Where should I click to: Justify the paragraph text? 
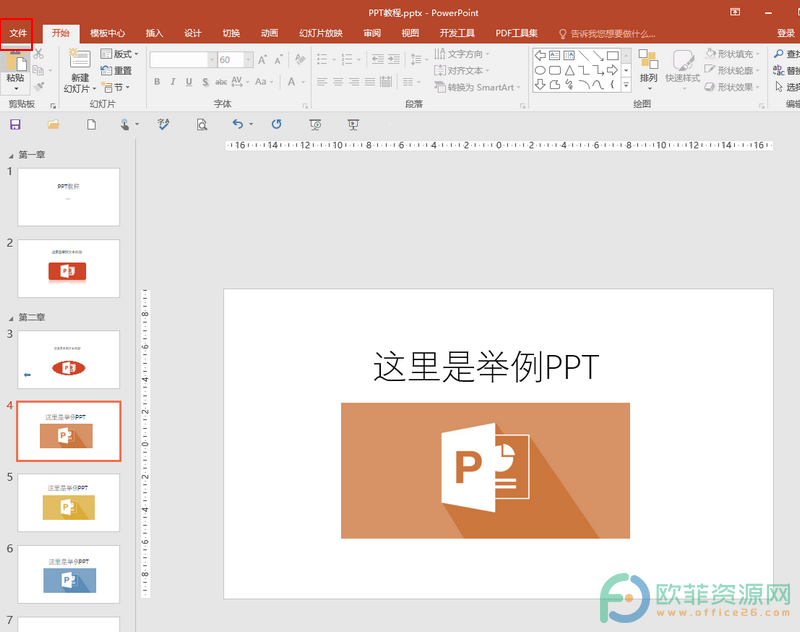click(x=370, y=82)
